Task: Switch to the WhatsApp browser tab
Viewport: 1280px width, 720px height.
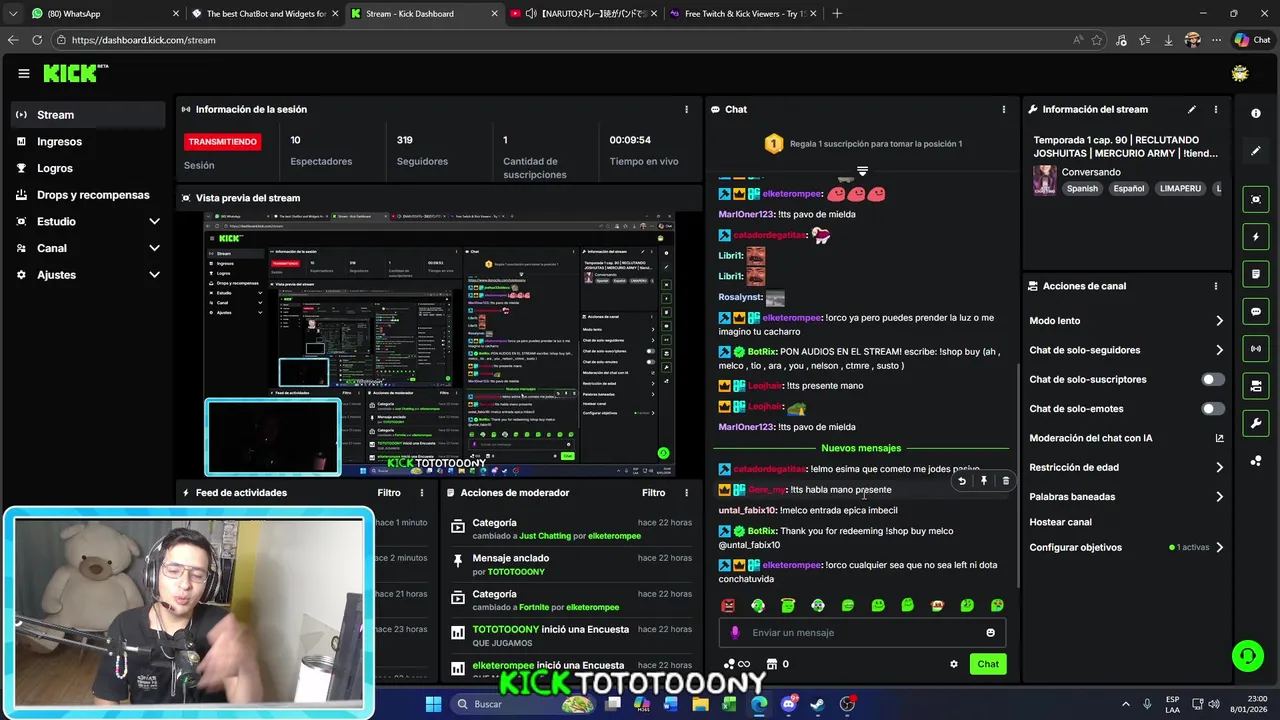Action: tap(104, 14)
